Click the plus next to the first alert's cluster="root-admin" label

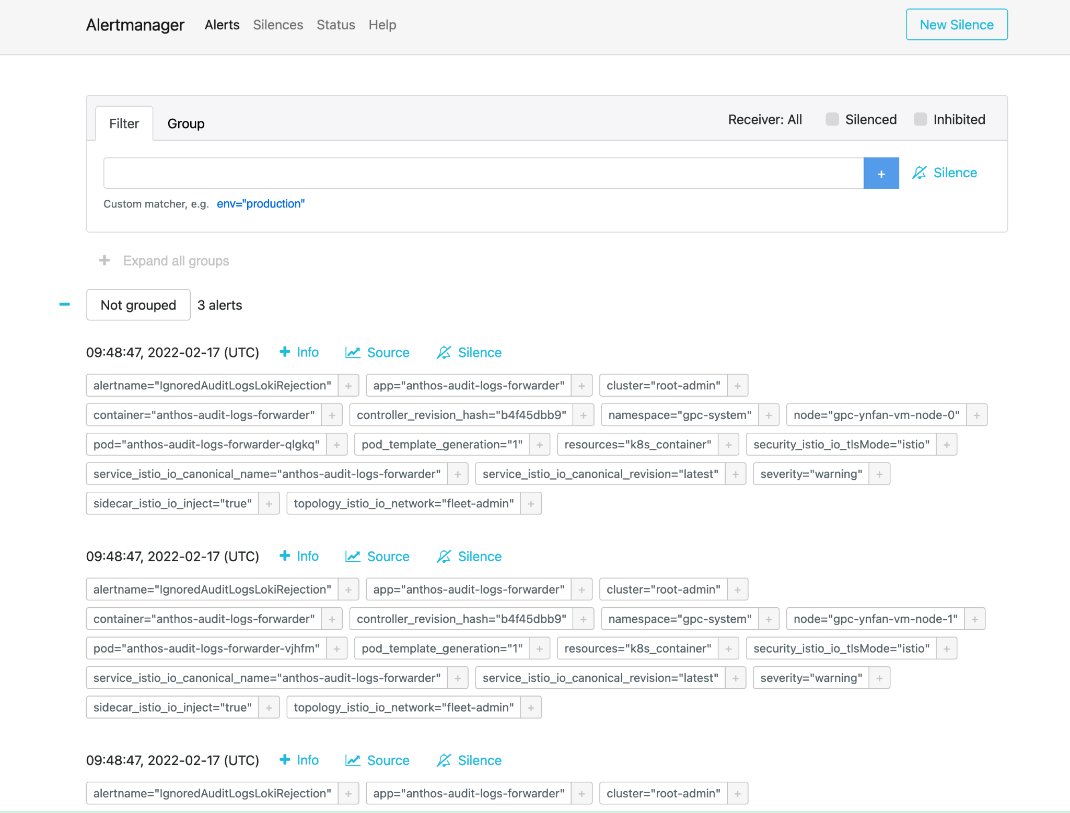[737, 386]
